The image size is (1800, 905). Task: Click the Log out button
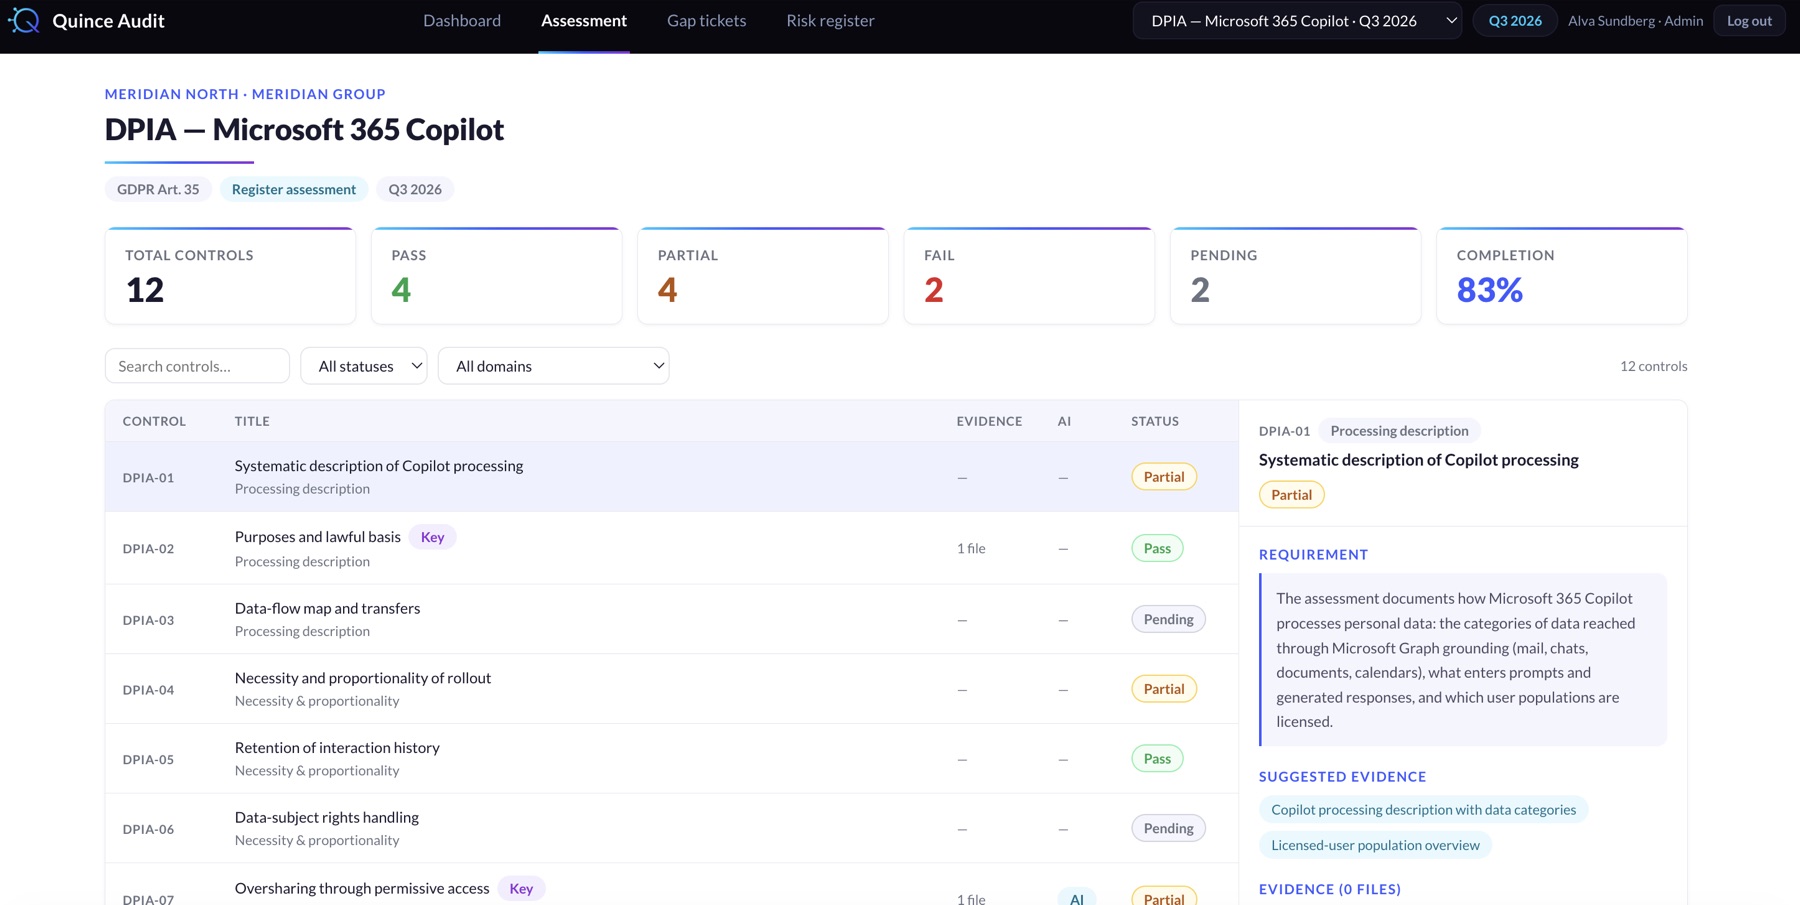coord(1749,20)
